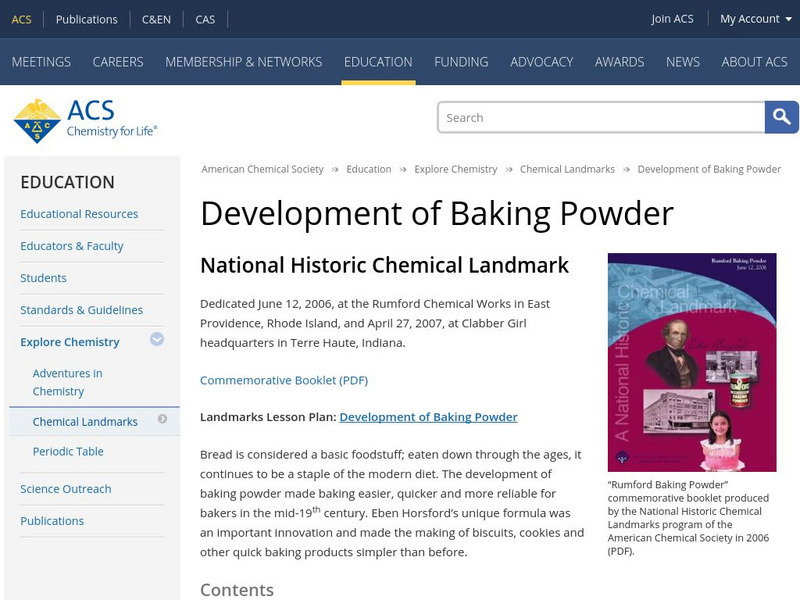Click the search magnifier icon
Image resolution: width=800 pixels, height=600 pixels.
tap(780, 117)
